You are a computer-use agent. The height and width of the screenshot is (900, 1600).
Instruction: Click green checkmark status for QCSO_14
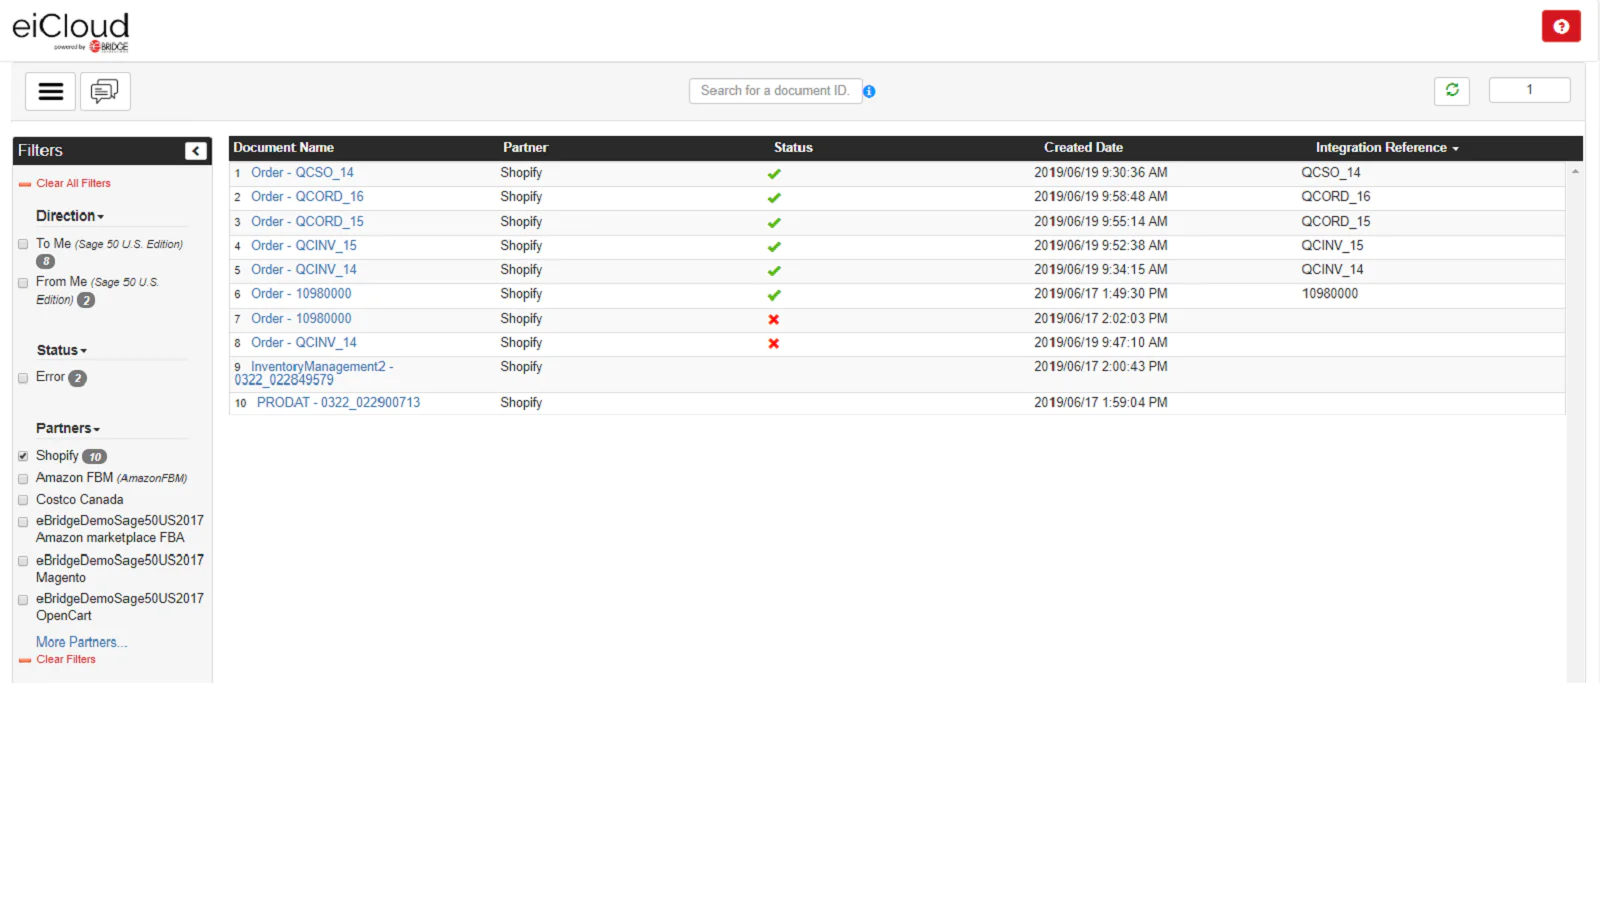click(x=774, y=174)
